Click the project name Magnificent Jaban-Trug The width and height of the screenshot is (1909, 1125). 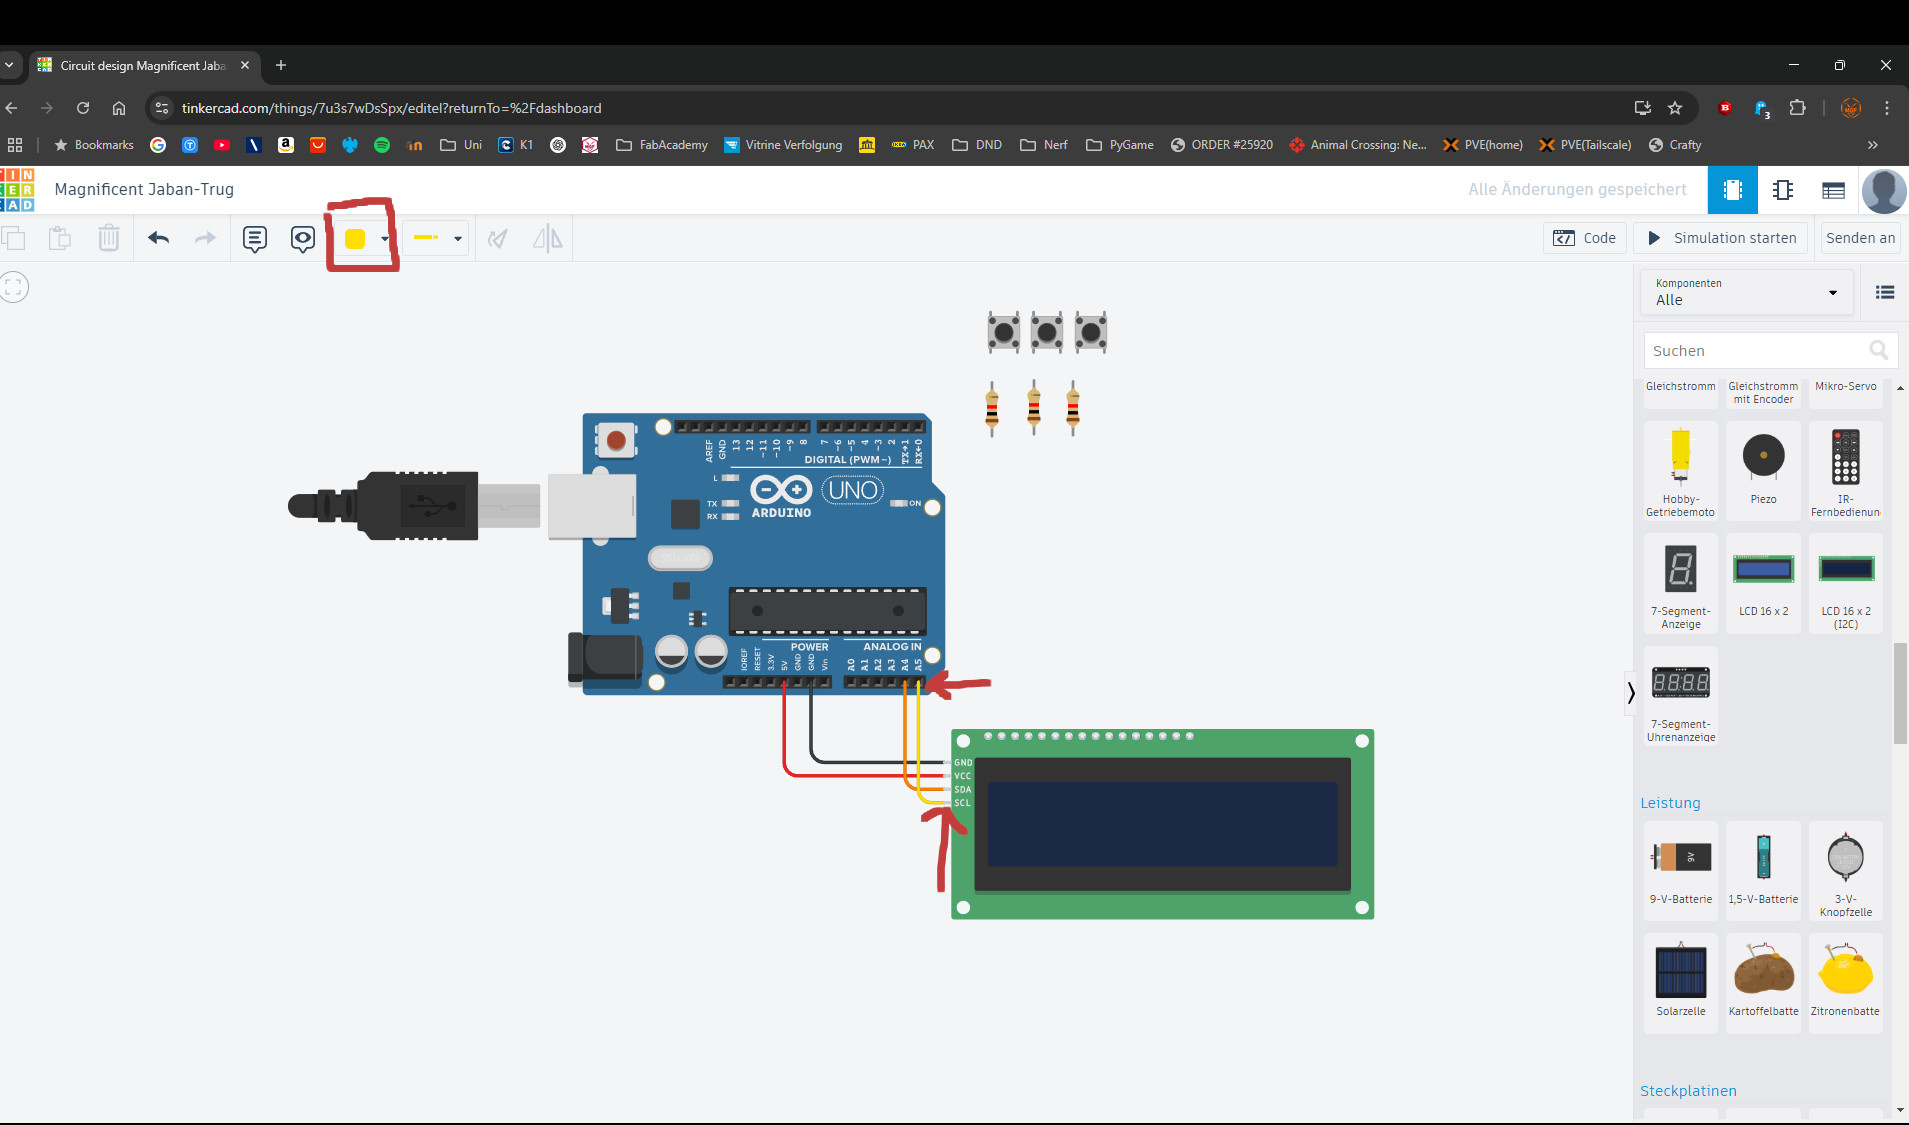(x=144, y=189)
